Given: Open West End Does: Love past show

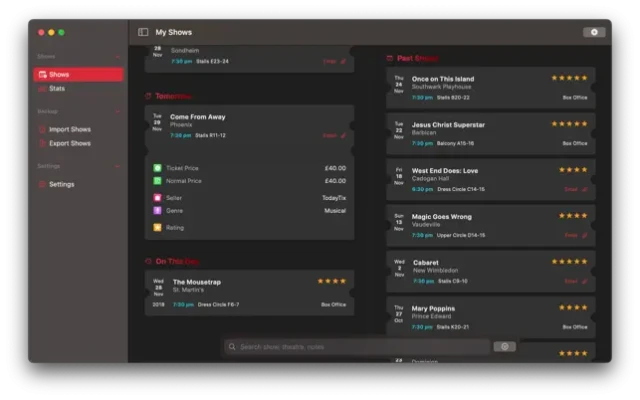Looking at the screenshot, I should 491,180.
